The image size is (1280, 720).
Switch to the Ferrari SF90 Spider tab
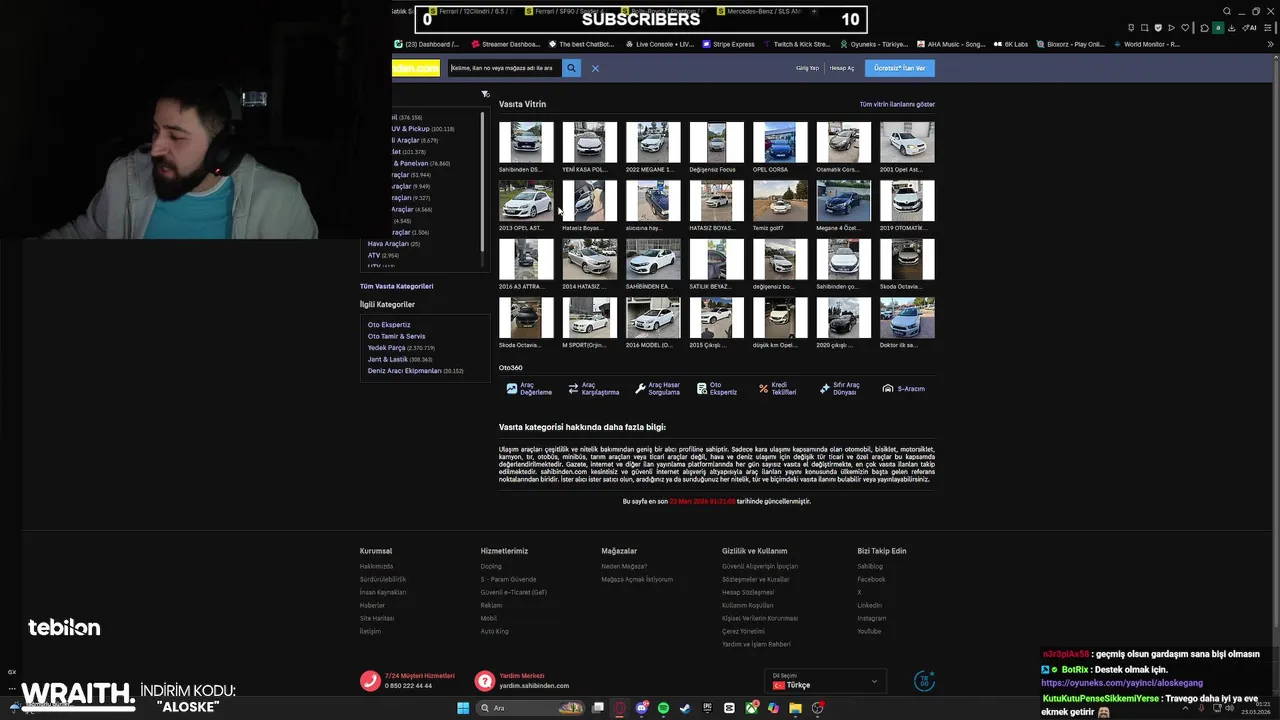tap(565, 12)
